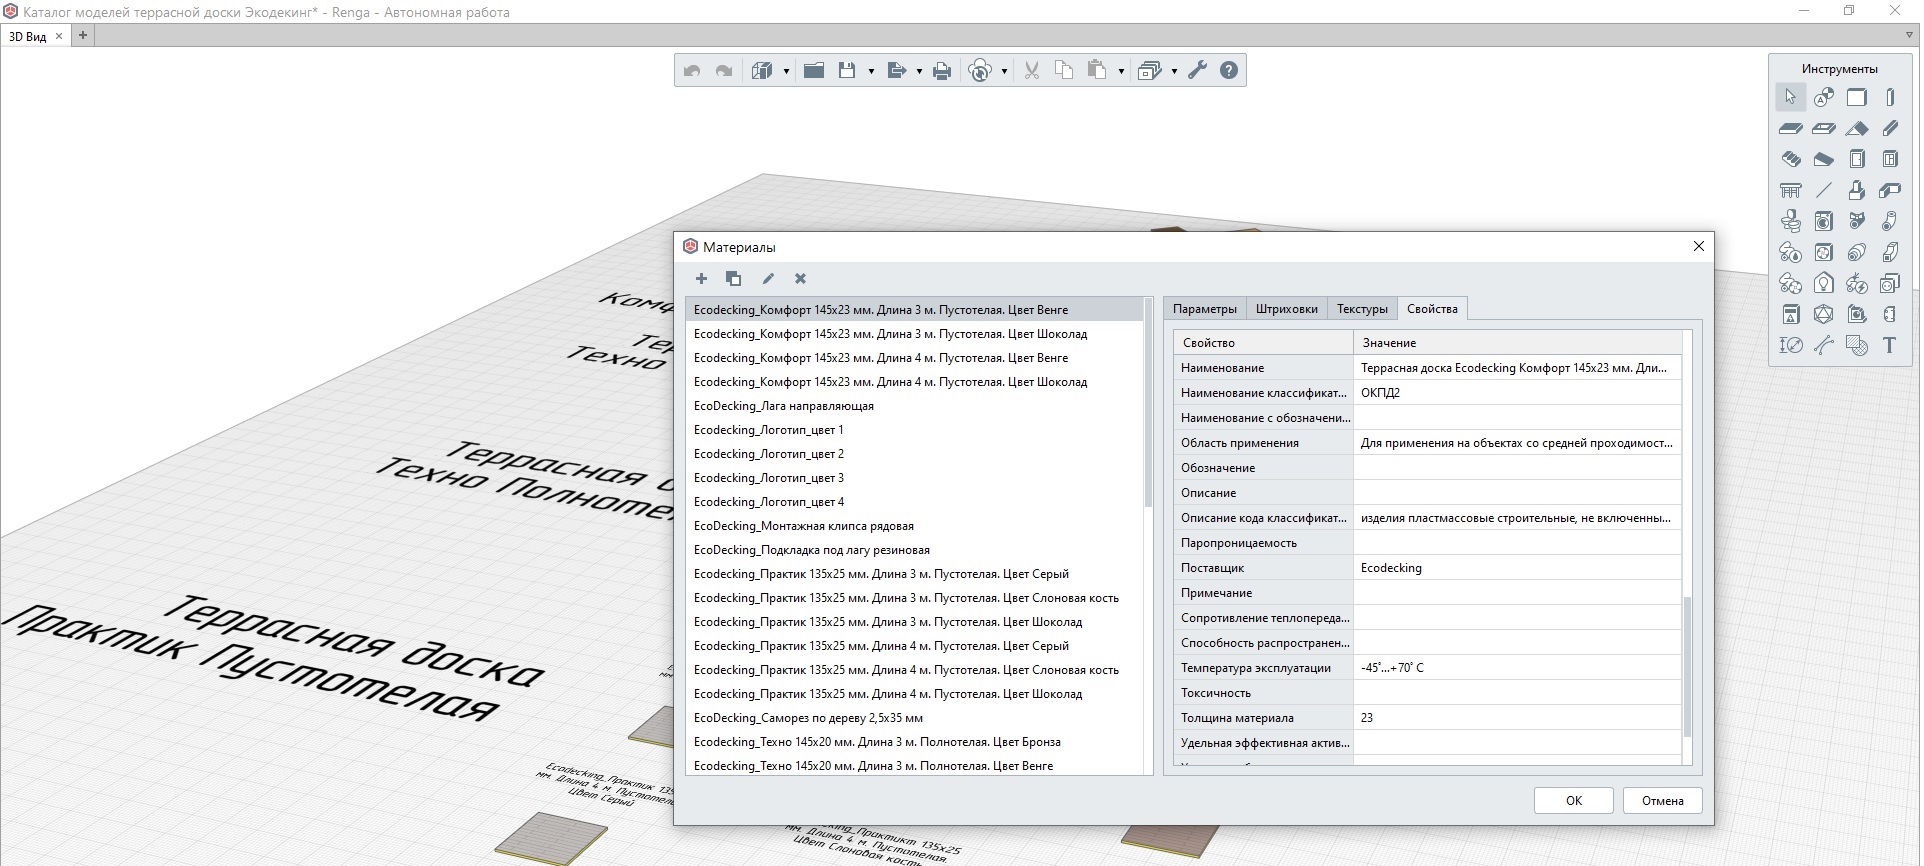
Task: Open the Paste options dropdown arrow
Action: tap(1121, 71)
